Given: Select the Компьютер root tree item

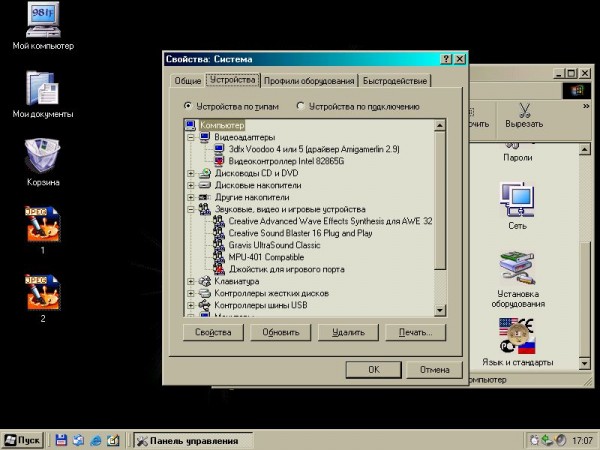Looking at the screenshot, I should [222, 125].
